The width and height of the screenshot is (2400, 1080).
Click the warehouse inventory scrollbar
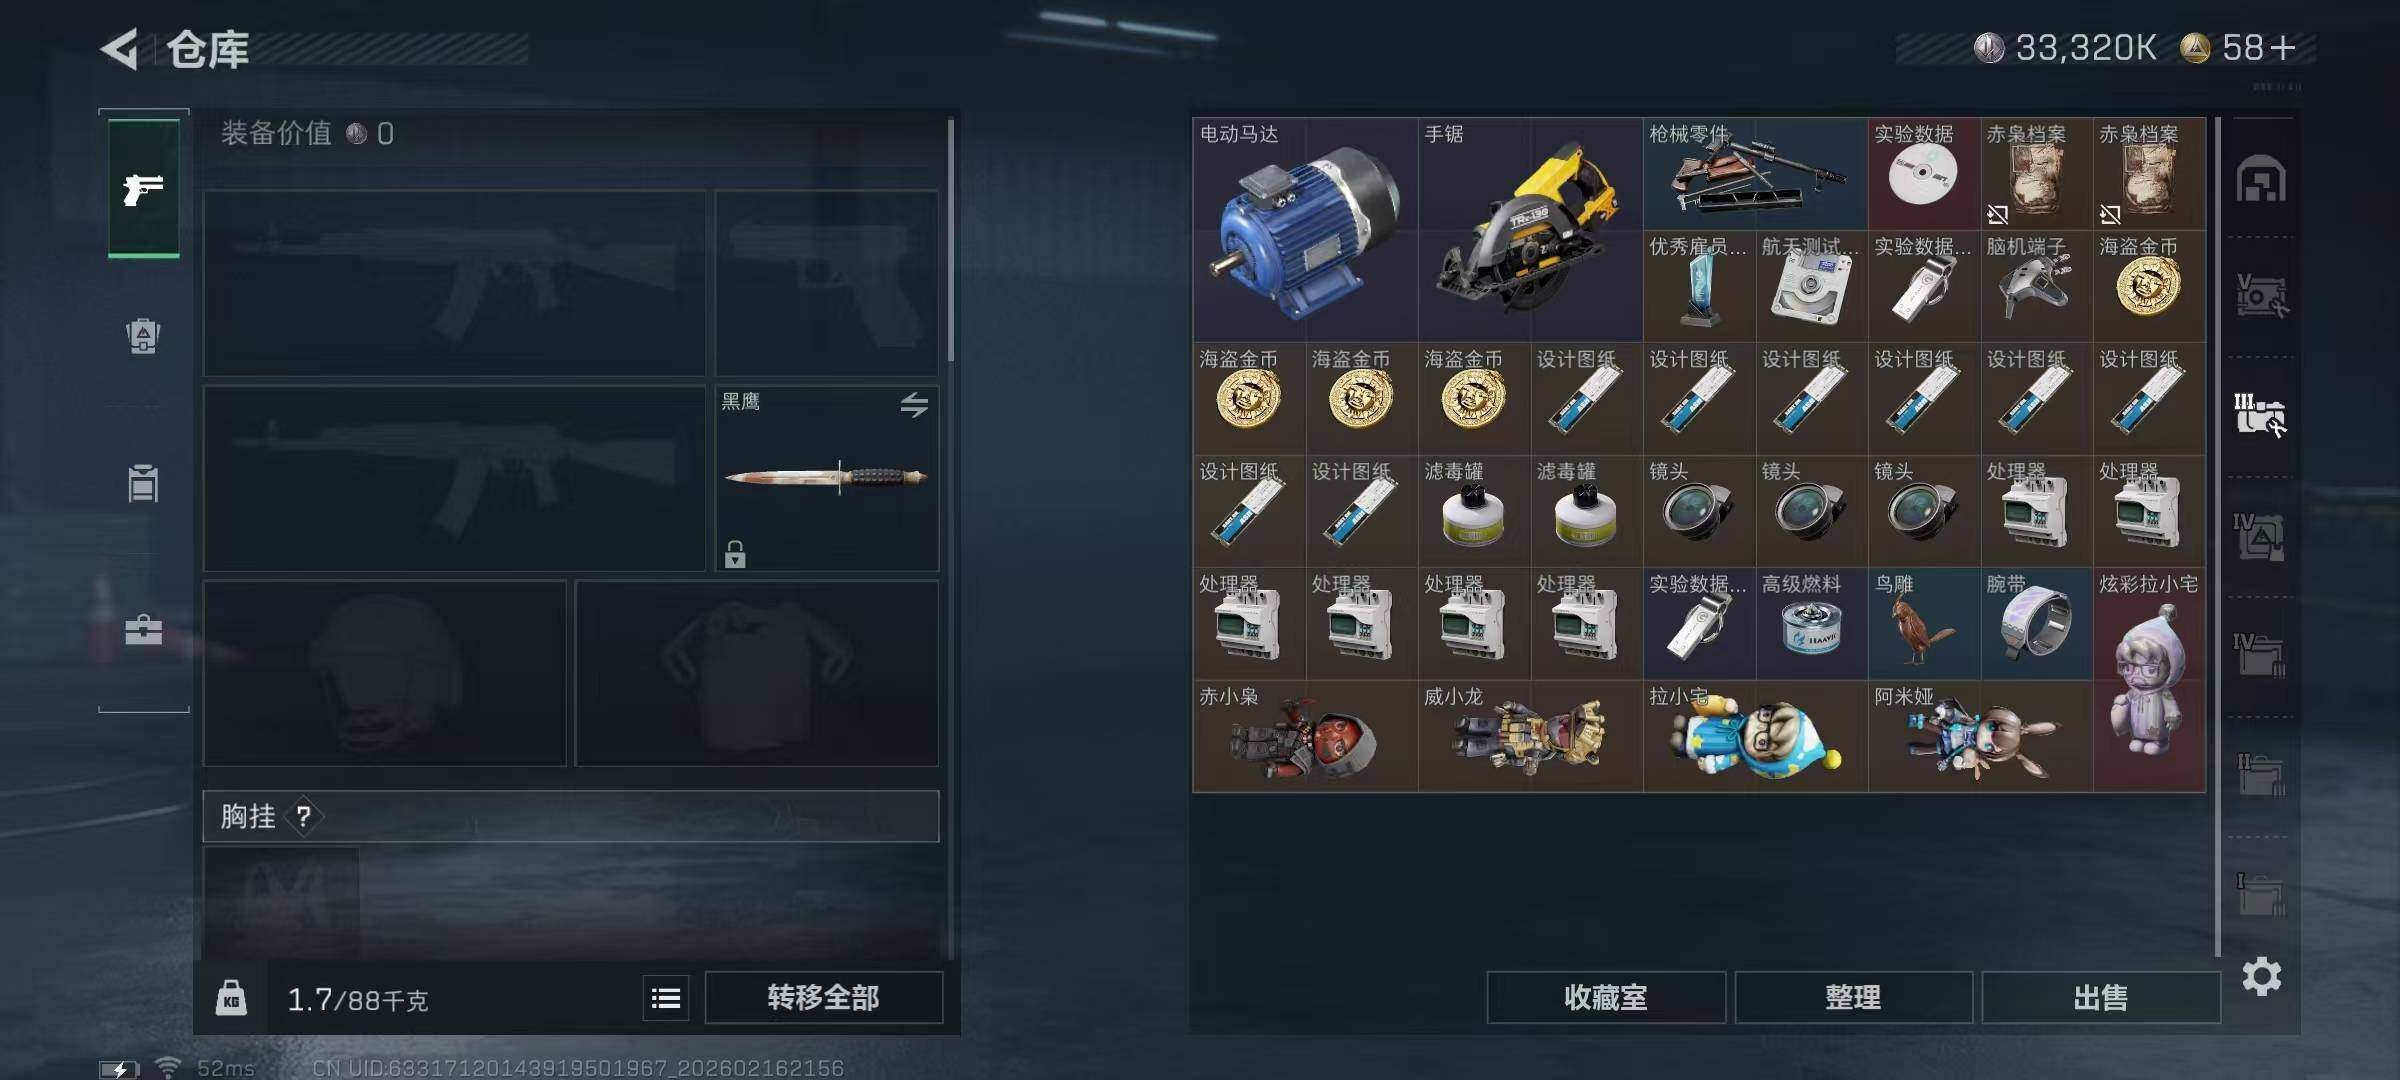coord(2217,535)
